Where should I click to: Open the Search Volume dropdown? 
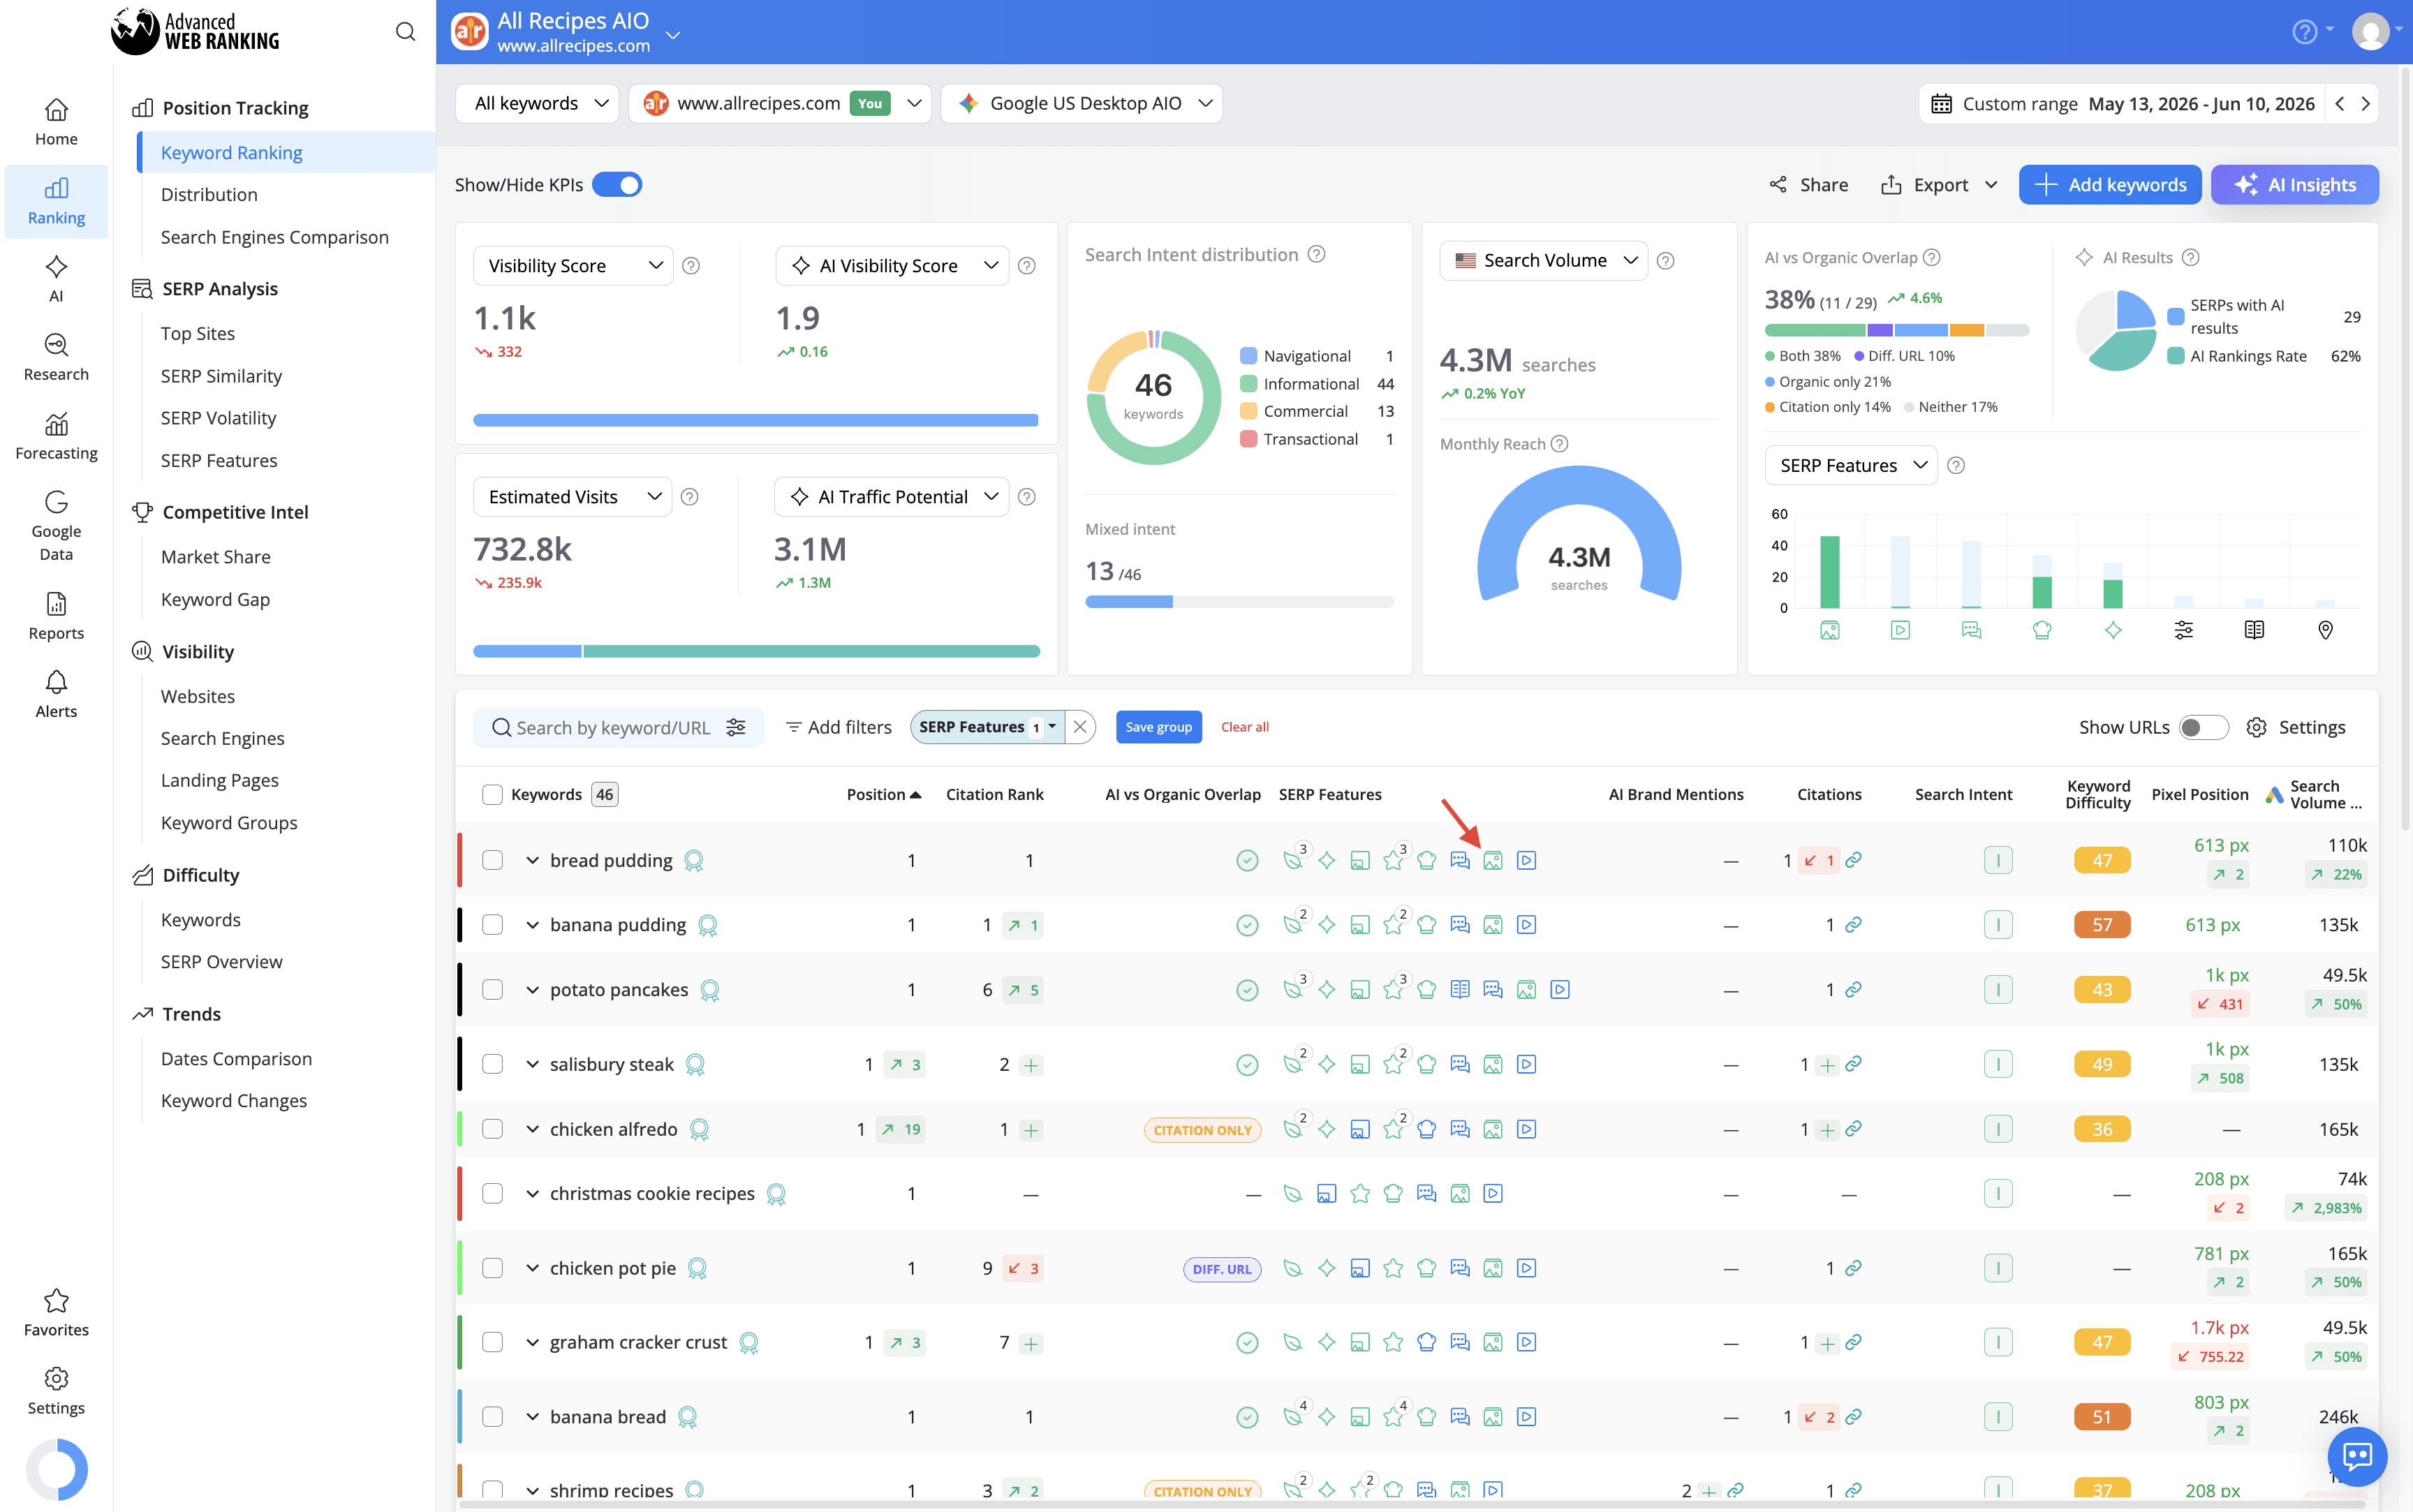click(x=1544, y=260)
